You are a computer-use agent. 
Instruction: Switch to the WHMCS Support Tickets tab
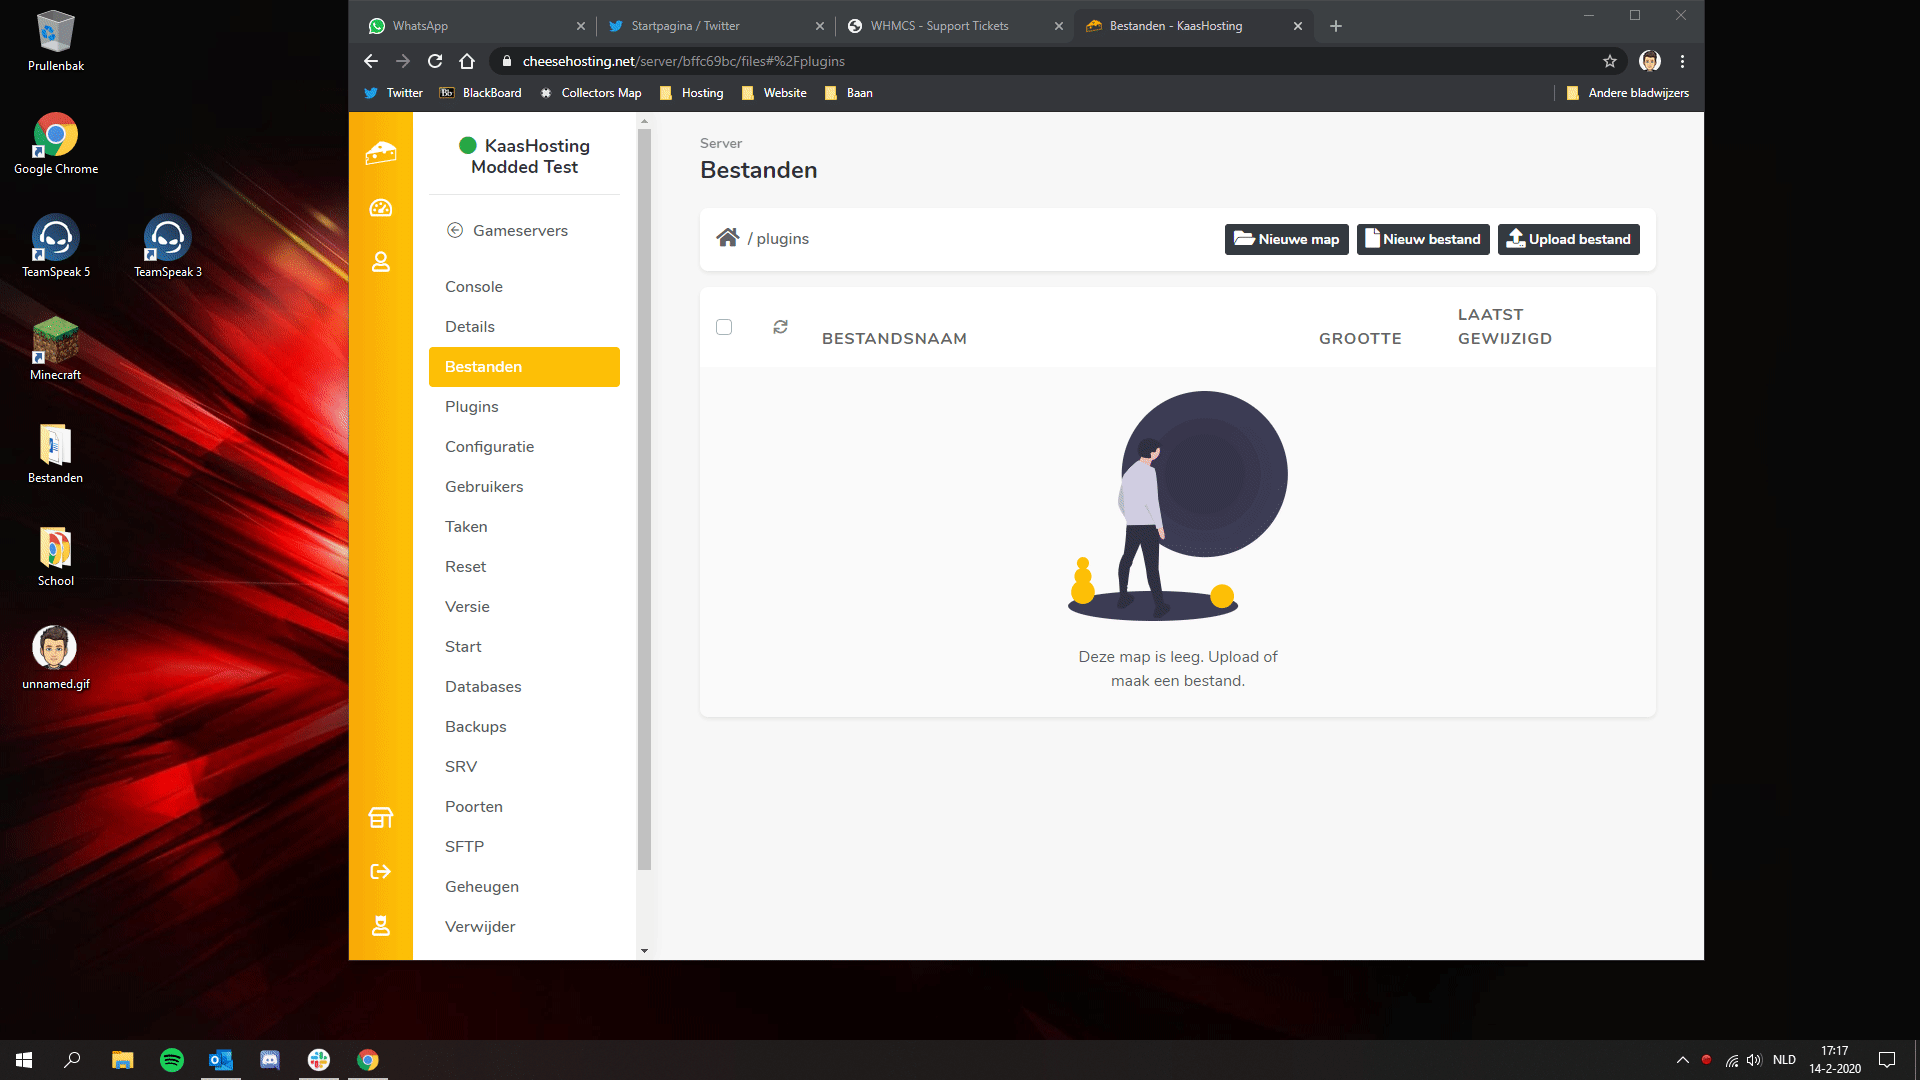click(x=939, y=26)
